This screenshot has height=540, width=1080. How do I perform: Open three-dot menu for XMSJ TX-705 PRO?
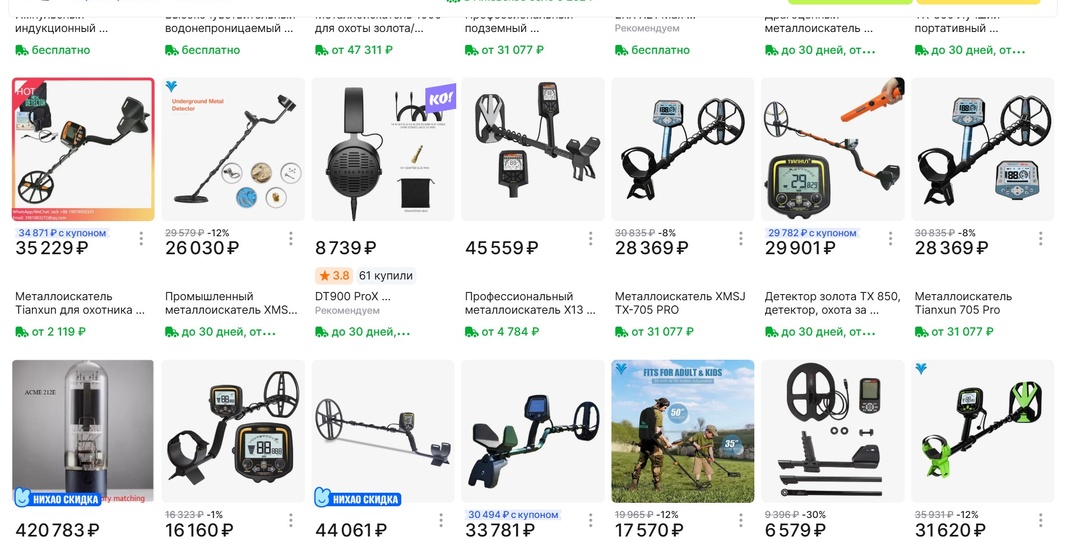tap(741, 238)
